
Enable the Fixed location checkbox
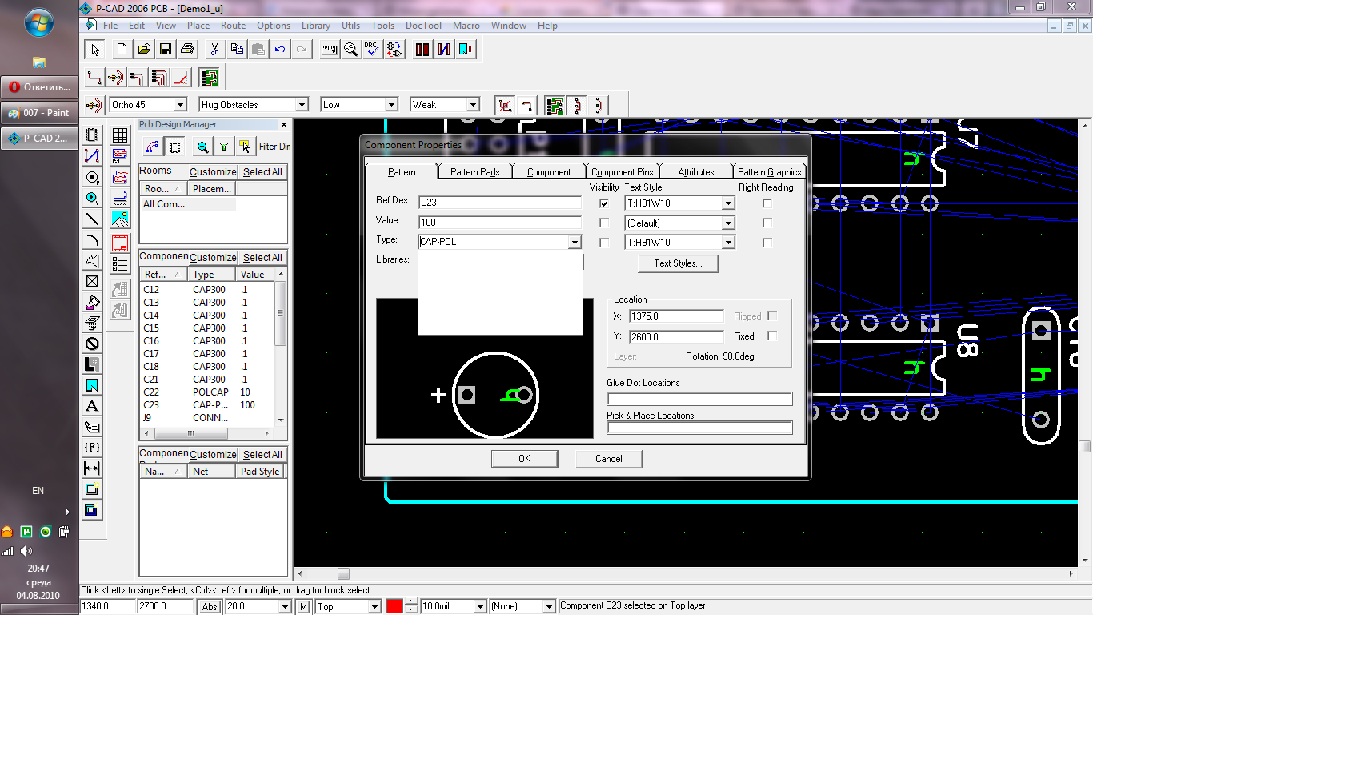(771, 336)
